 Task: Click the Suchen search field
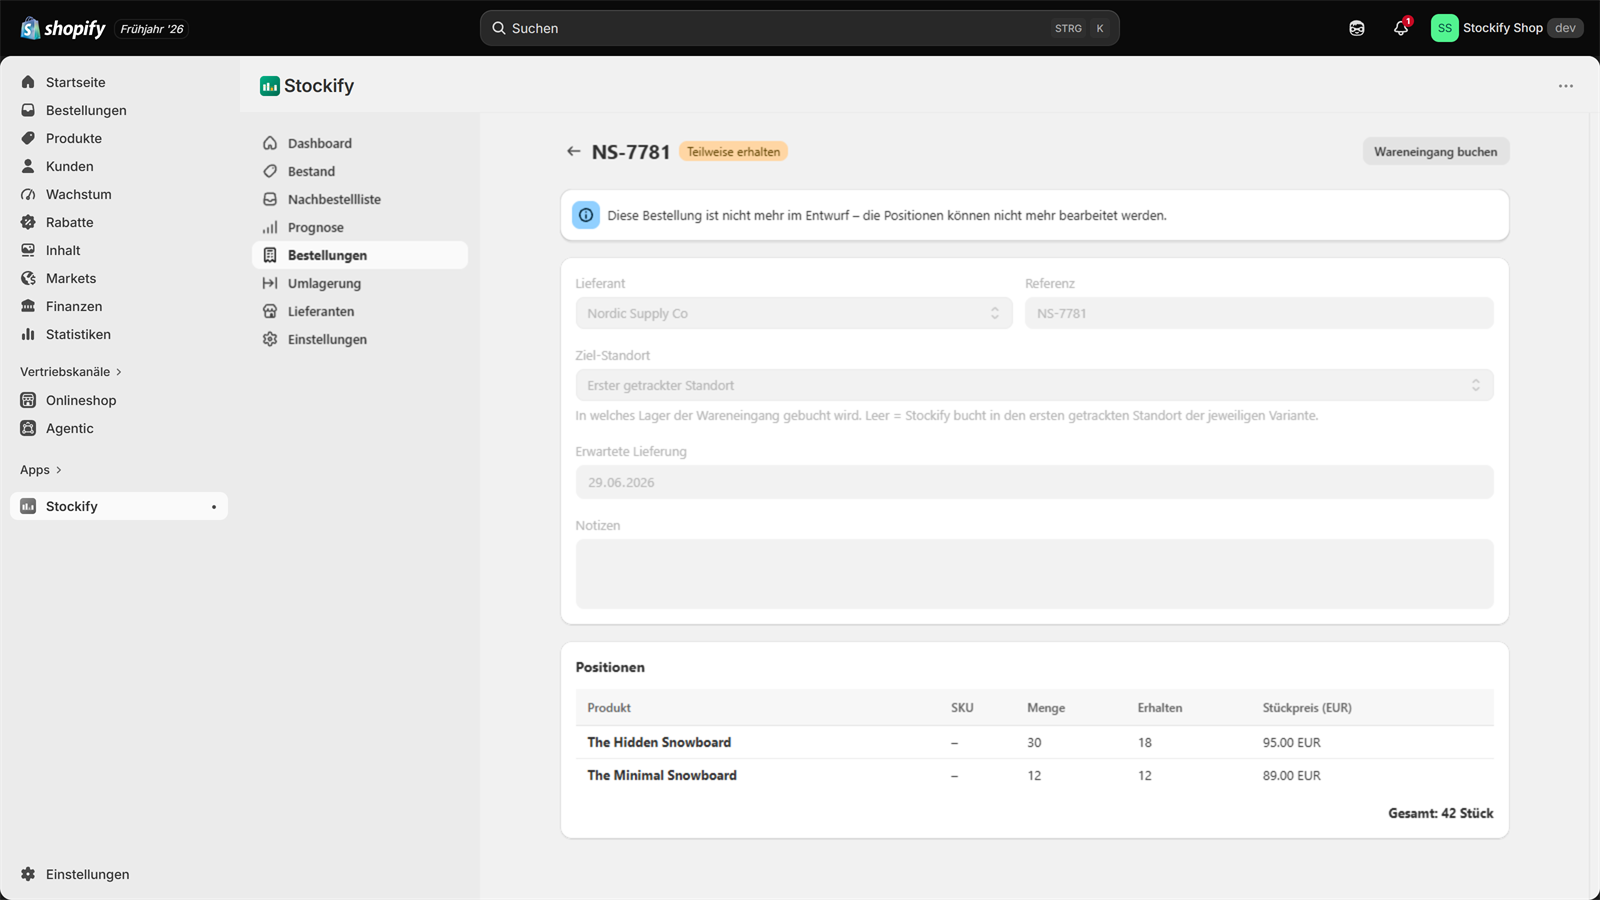[799, 28]
